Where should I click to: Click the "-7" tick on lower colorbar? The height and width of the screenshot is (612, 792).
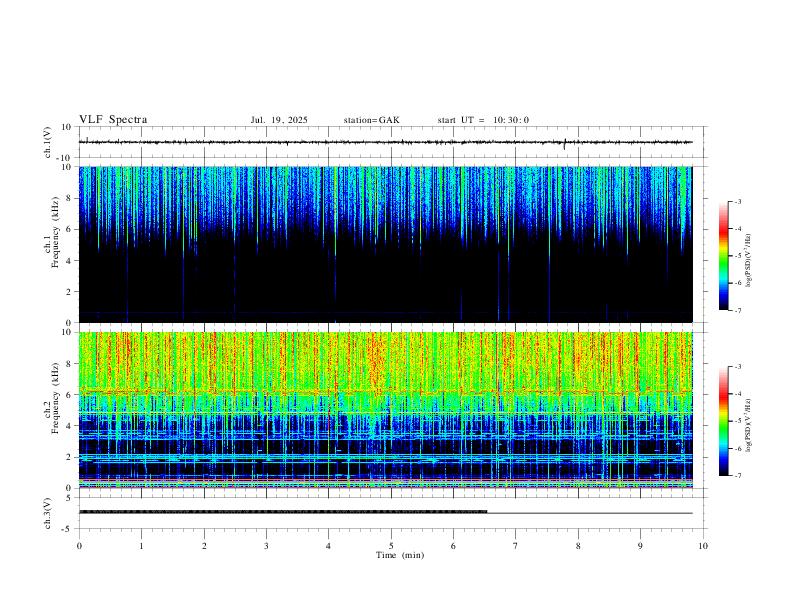pos(737,475)
